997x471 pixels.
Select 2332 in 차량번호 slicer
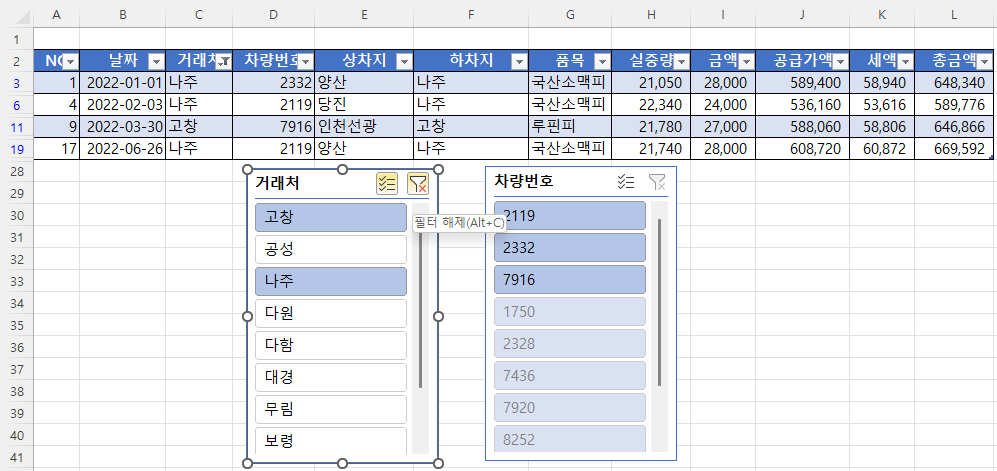coord(570,247)
